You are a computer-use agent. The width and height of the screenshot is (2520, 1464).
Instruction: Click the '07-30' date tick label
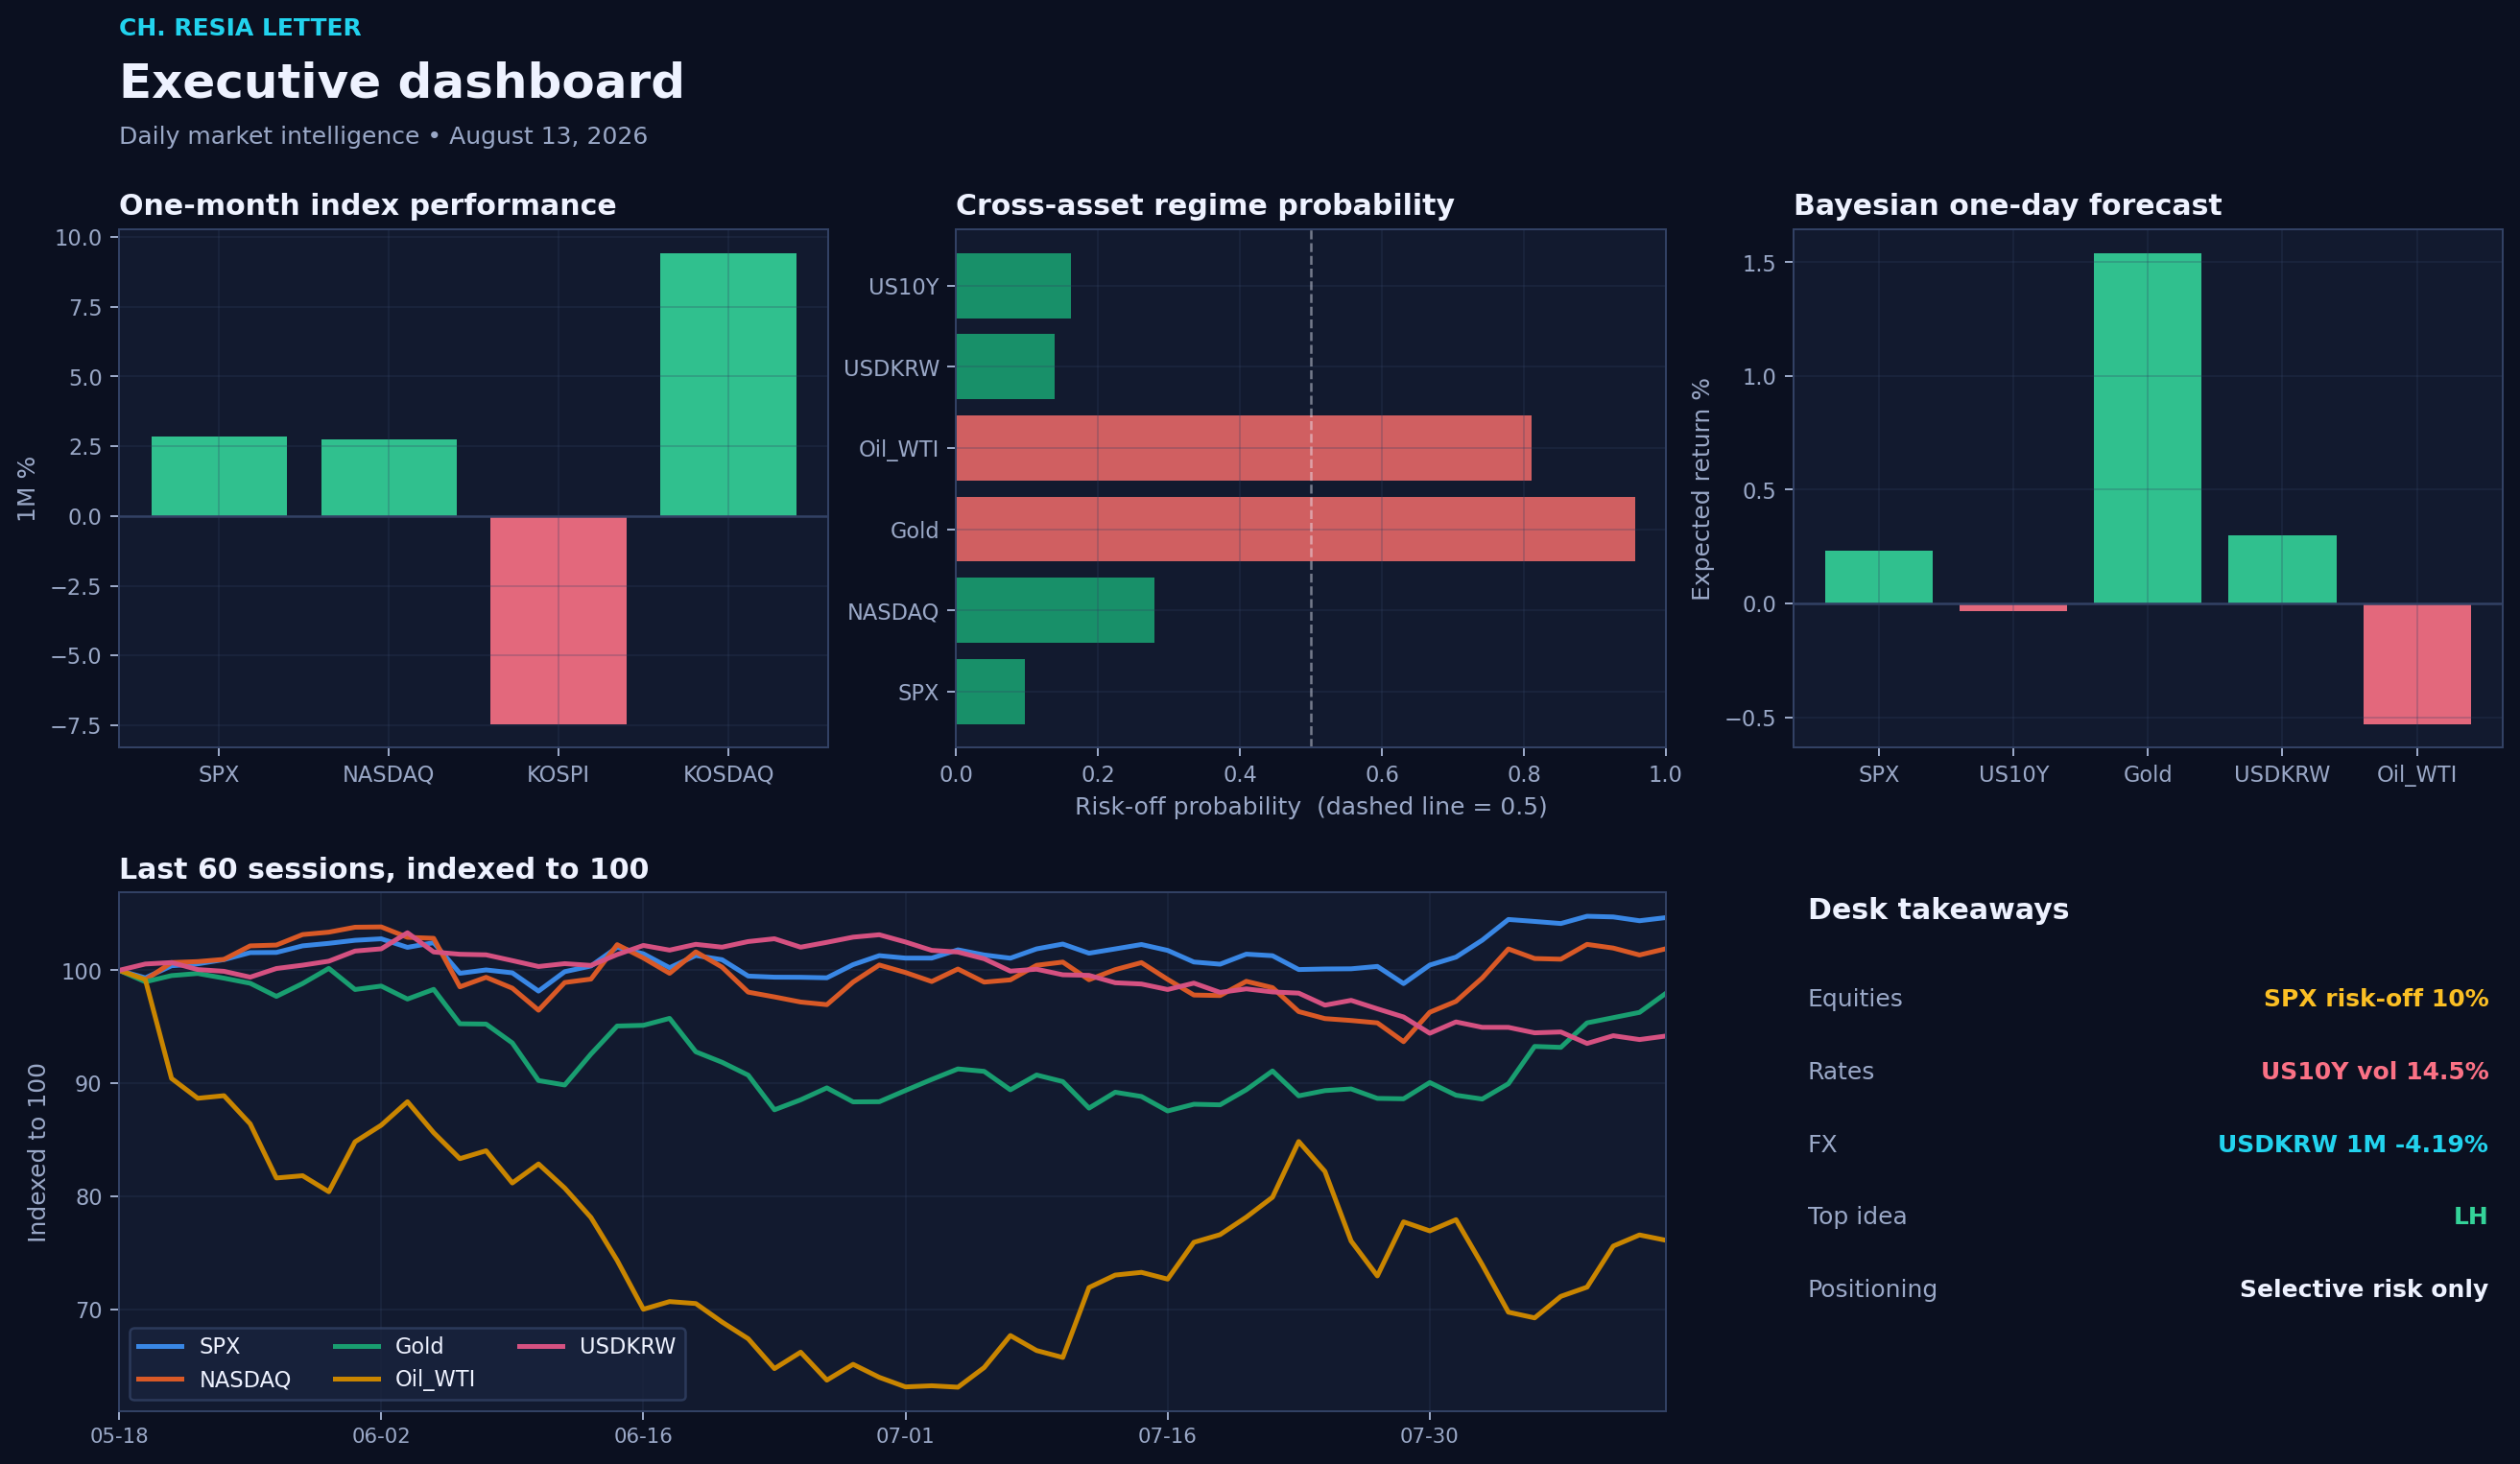(1429, 1436)
